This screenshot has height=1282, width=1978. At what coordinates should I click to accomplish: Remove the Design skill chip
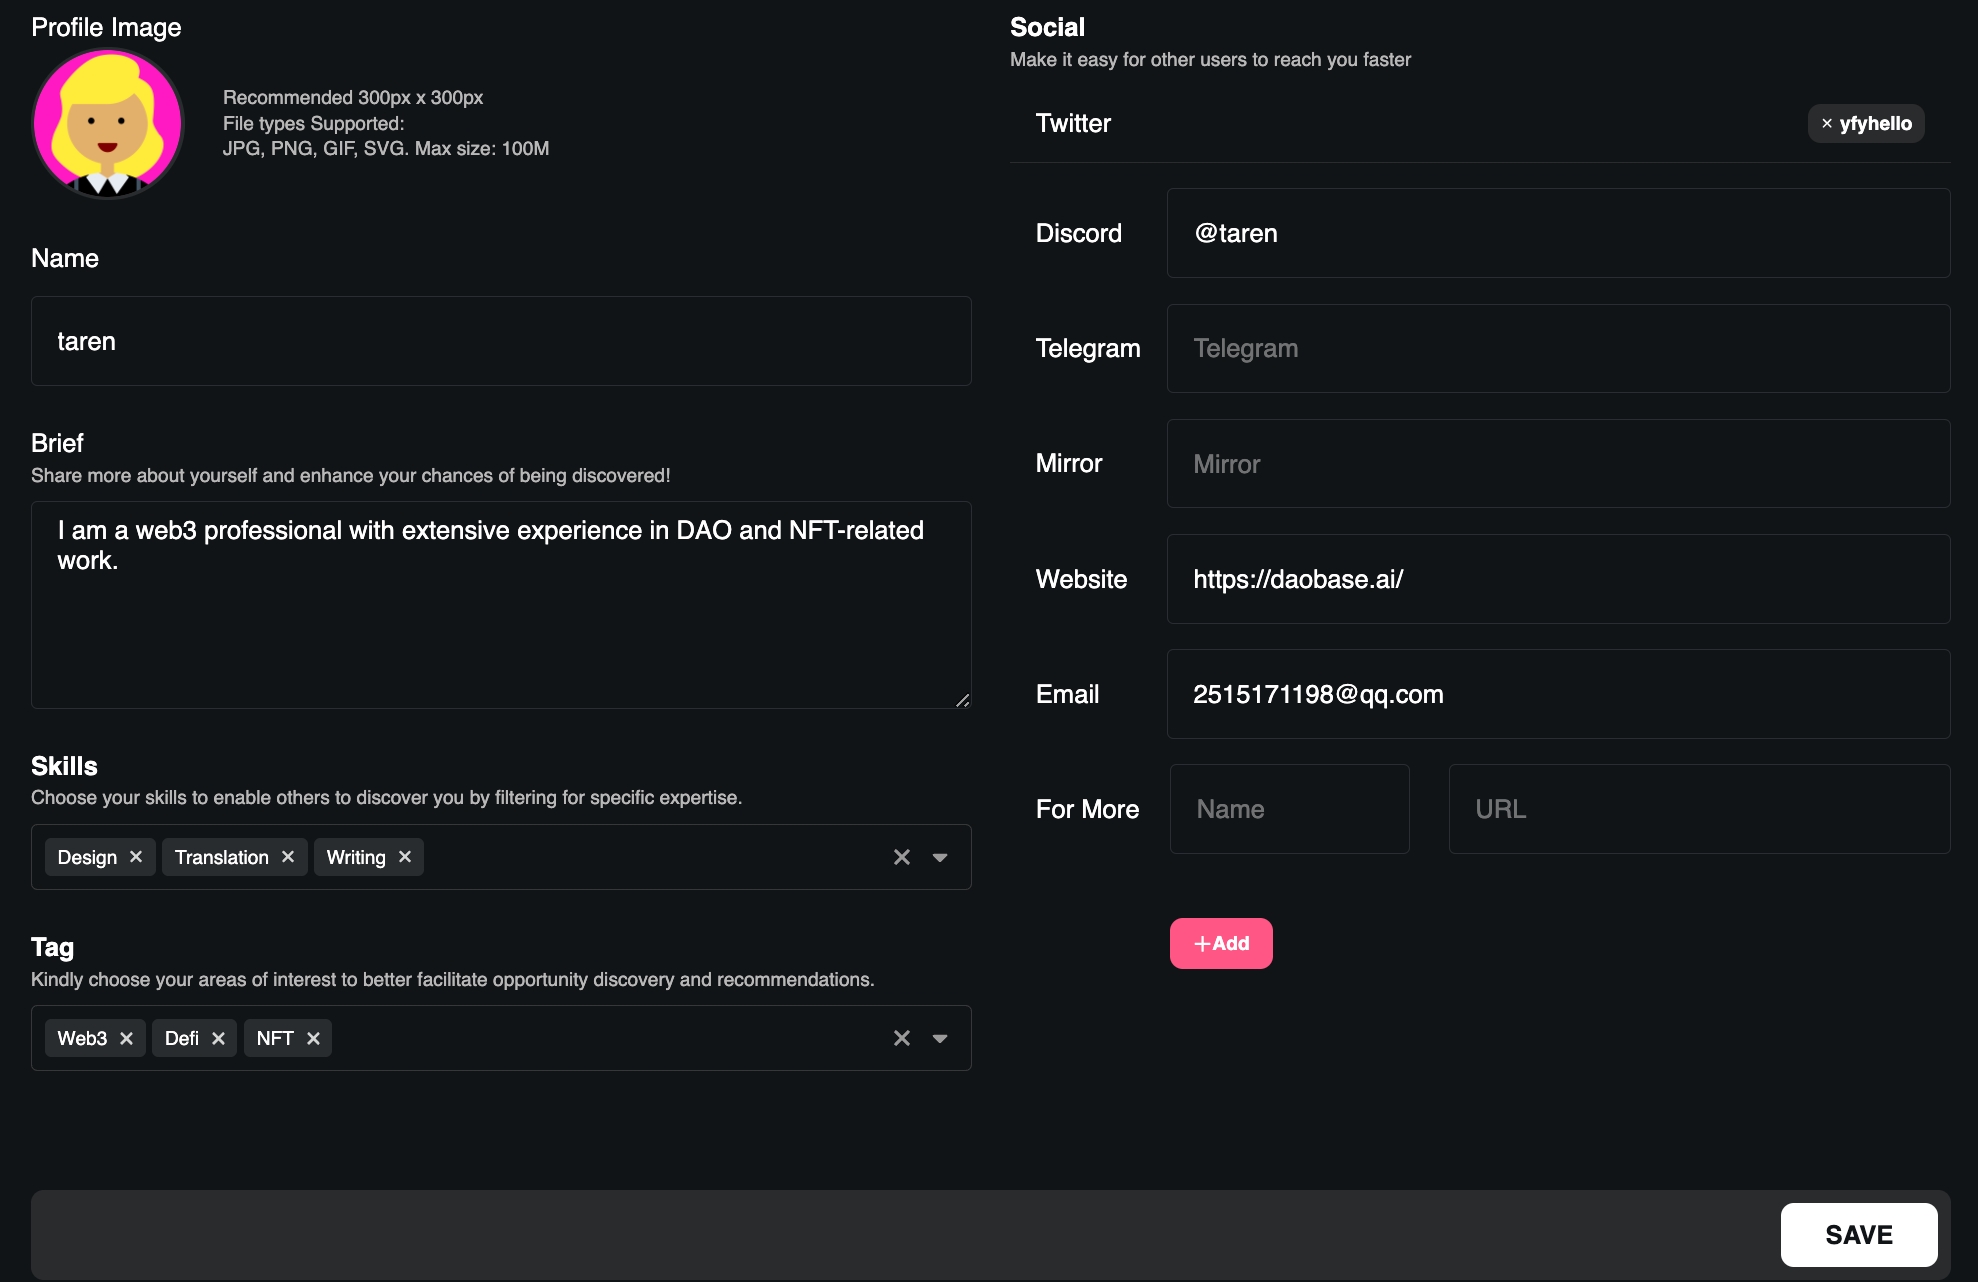tap(136, 857)
